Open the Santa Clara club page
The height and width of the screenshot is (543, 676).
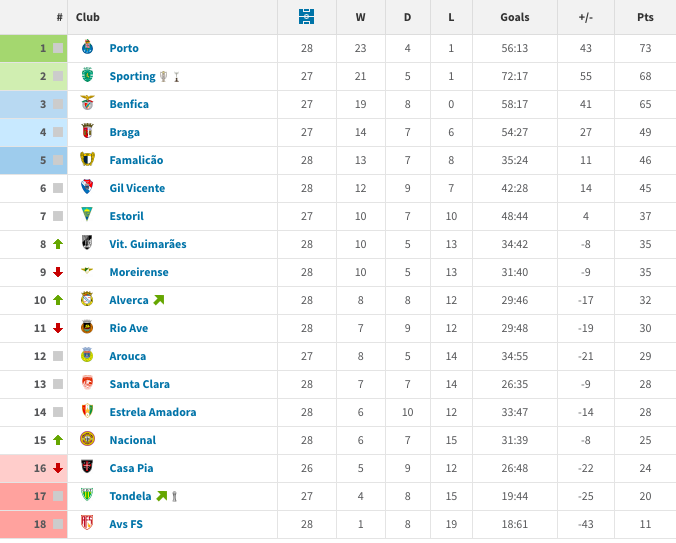(x=139, y=384)
